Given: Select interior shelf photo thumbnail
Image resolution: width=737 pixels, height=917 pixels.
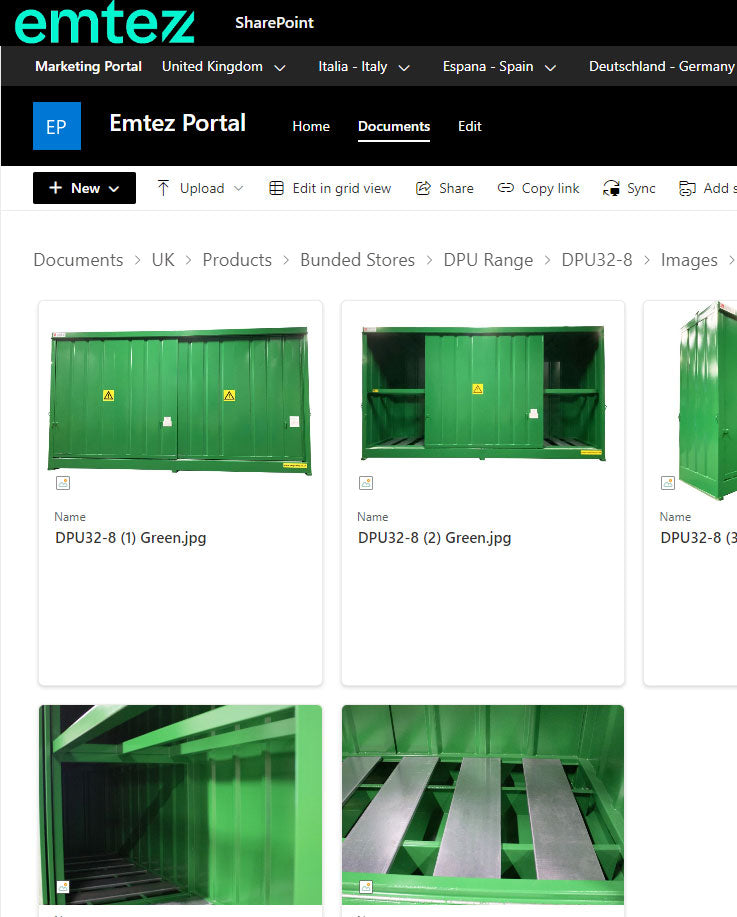Looking at the screenshot, I should tap(180, 805).
